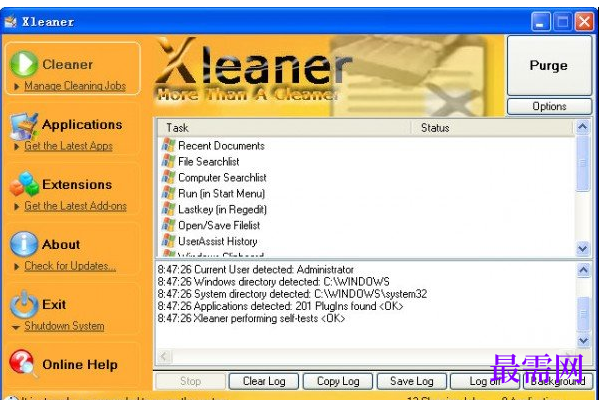Click Check for Updates link
The height and width of the screenshot is (400, 602).
[70, 266]
